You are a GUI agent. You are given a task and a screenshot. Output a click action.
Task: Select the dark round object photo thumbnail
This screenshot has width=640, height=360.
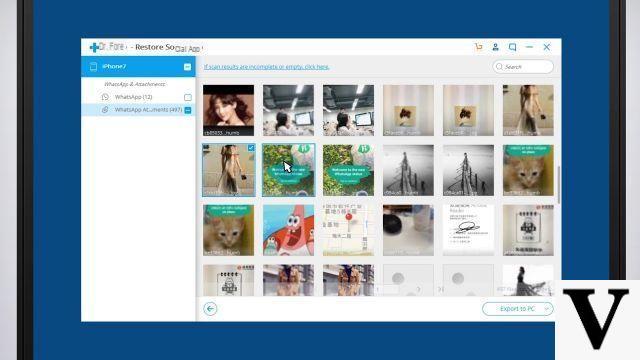tap(408, 230)
